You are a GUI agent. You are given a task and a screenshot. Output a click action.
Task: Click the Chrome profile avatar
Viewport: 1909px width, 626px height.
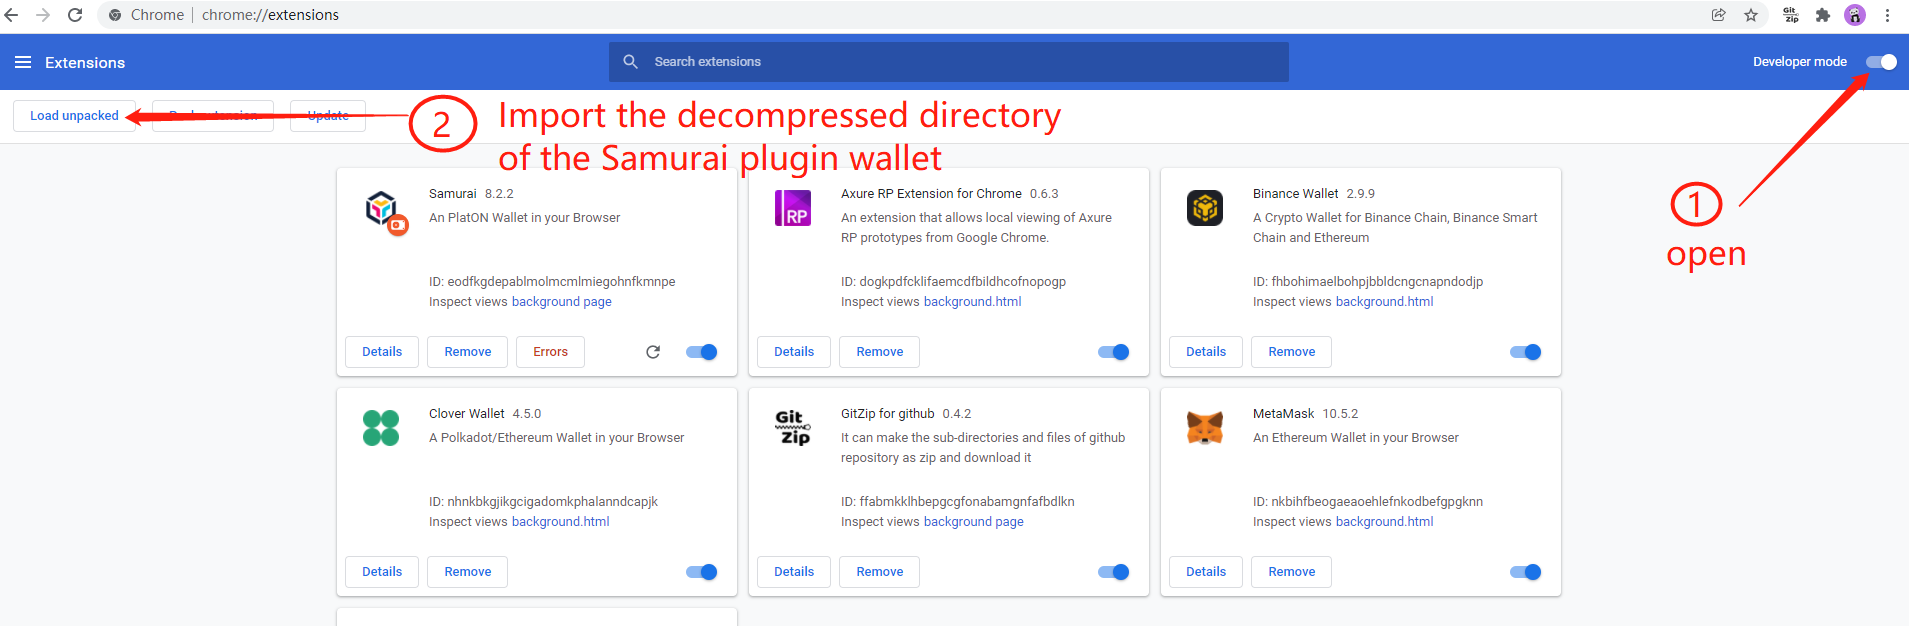click(x=1855, y=15)
